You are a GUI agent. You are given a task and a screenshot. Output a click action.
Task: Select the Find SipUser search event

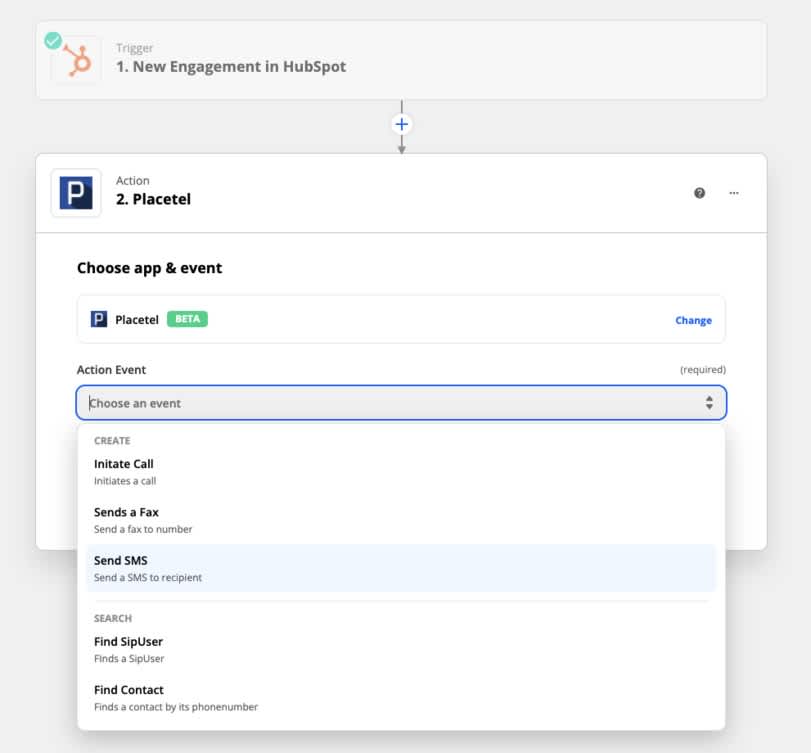pyautogui.click(x=401, y=650)
